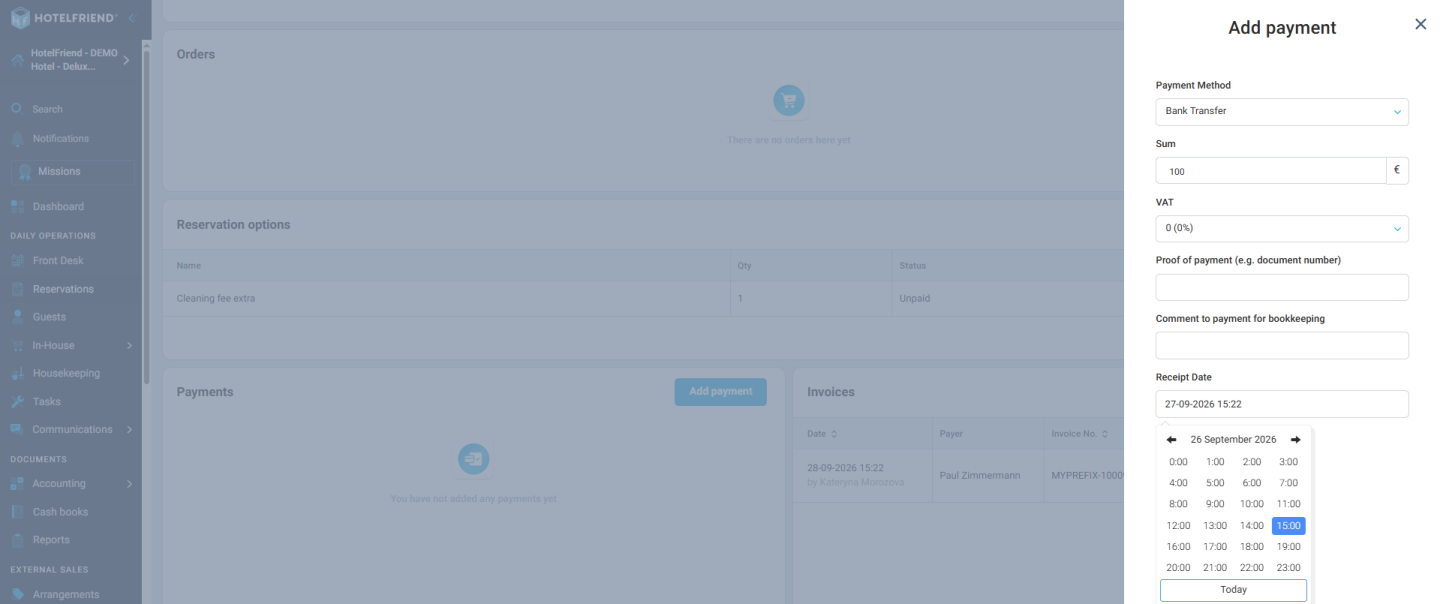The height and width of the screenshot is (604, 1440).
Task: Click the Today button in picker
Action: point(1233,590)
